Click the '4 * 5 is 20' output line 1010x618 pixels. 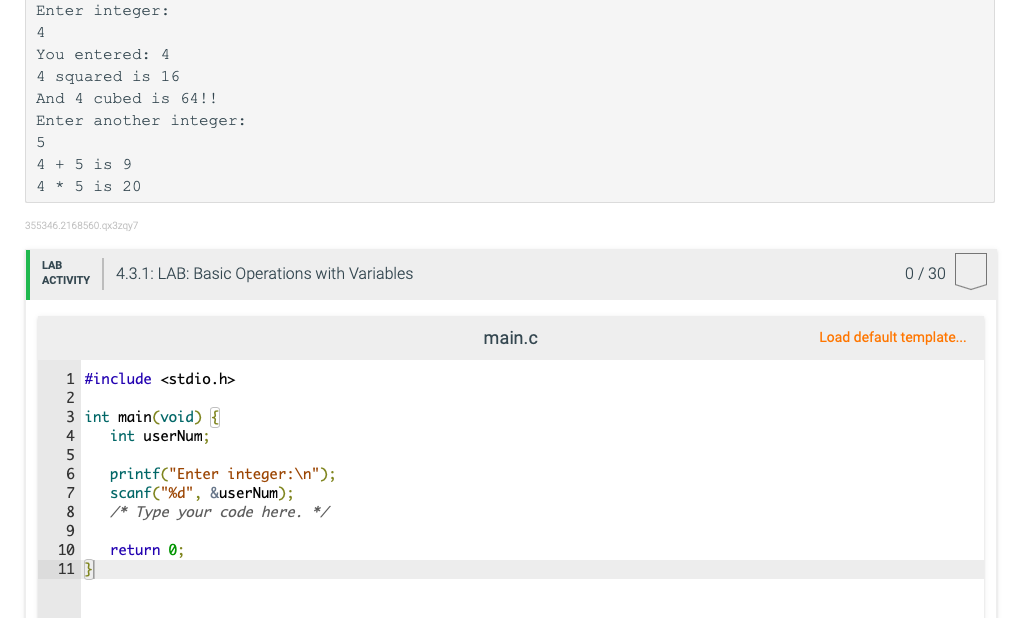(x=89, y=186)
